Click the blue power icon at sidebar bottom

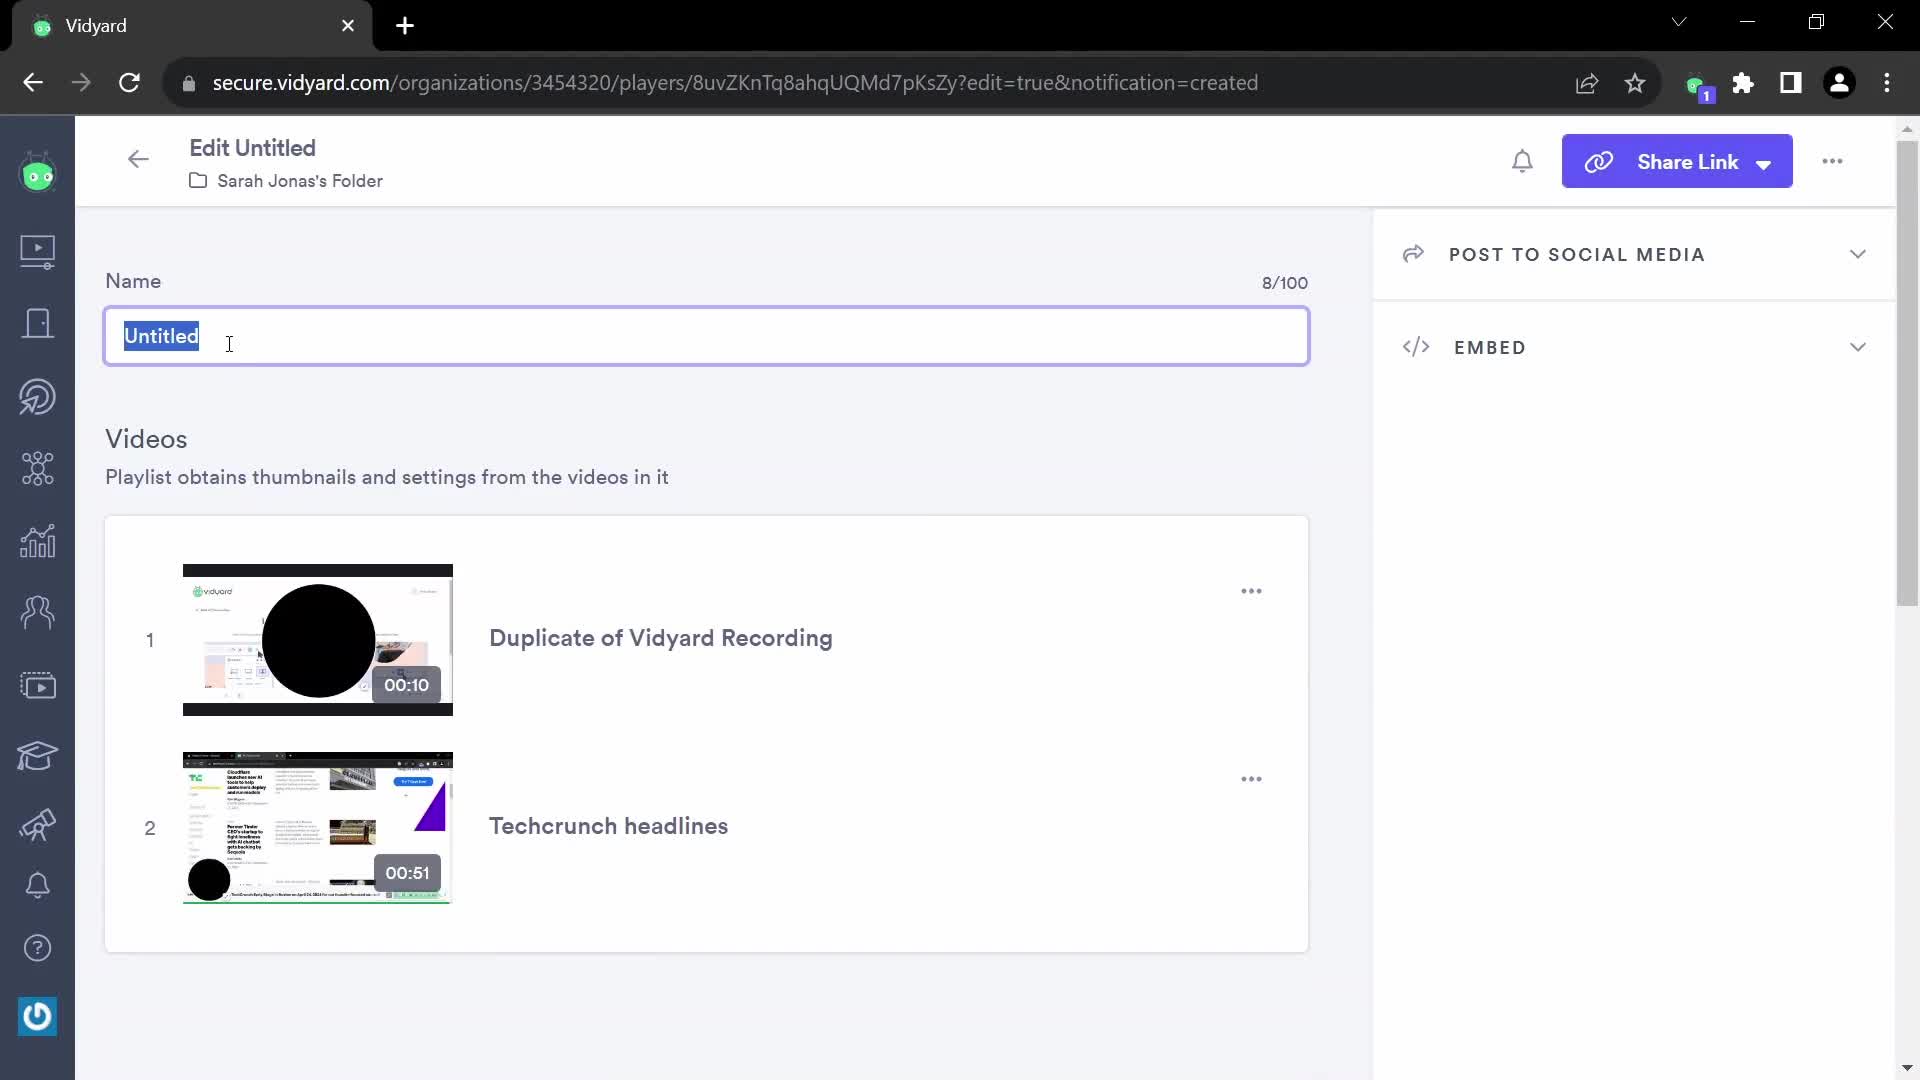coord(38,1016)
